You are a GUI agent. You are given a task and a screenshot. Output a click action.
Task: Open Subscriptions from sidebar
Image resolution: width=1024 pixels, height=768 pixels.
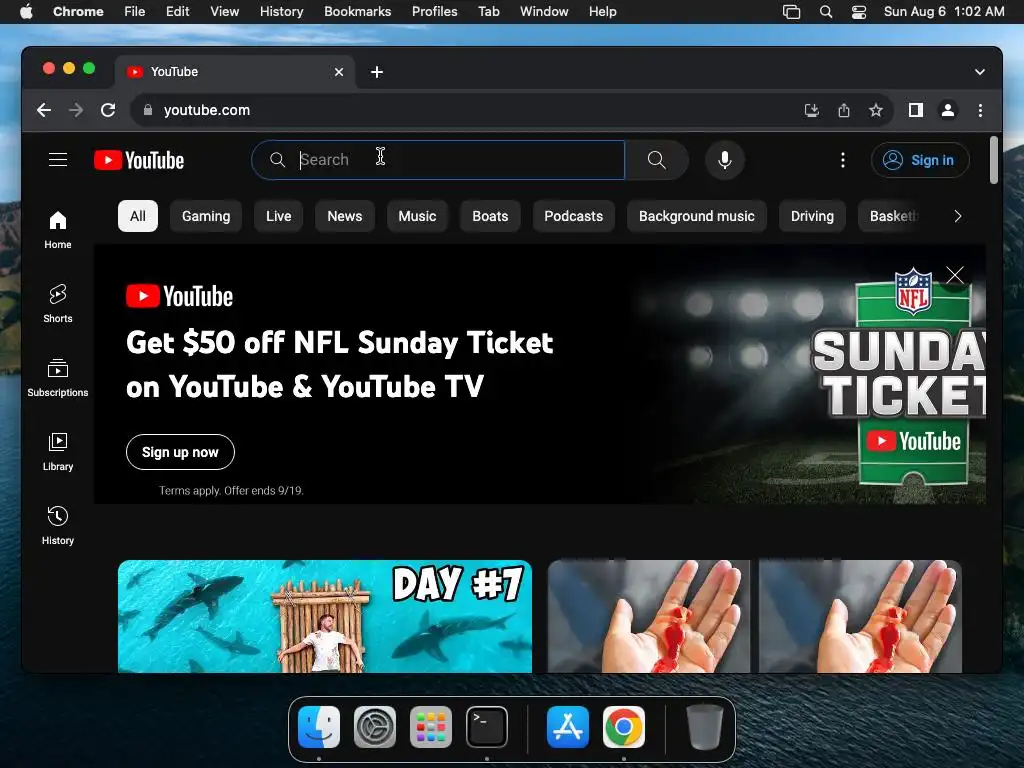[57, 378]
